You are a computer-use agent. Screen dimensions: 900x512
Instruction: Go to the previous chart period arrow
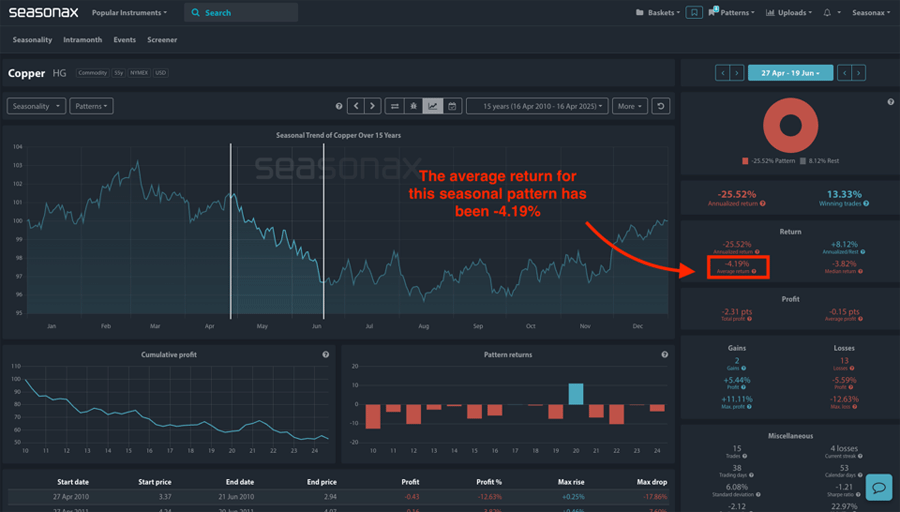tap(355, 106)
